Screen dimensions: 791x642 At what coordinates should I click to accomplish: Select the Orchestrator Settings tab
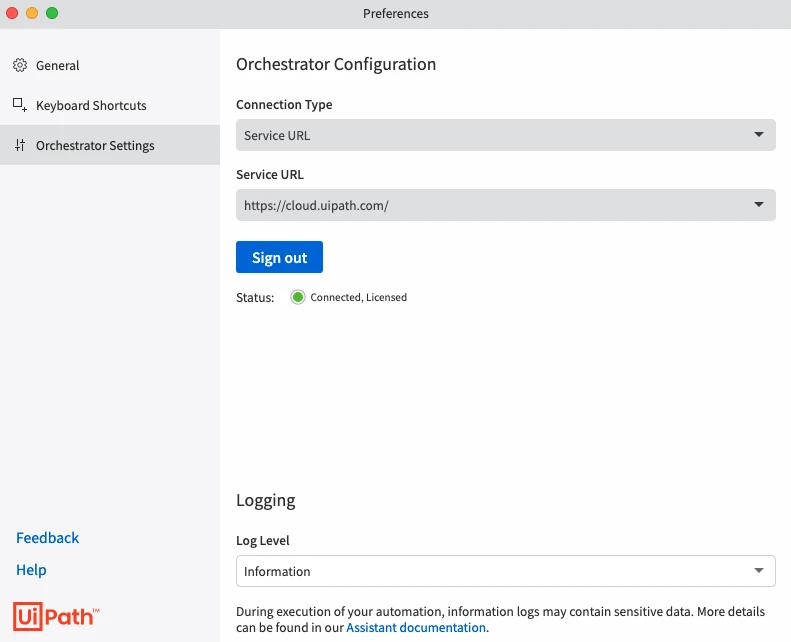click(x=110, y=145)
